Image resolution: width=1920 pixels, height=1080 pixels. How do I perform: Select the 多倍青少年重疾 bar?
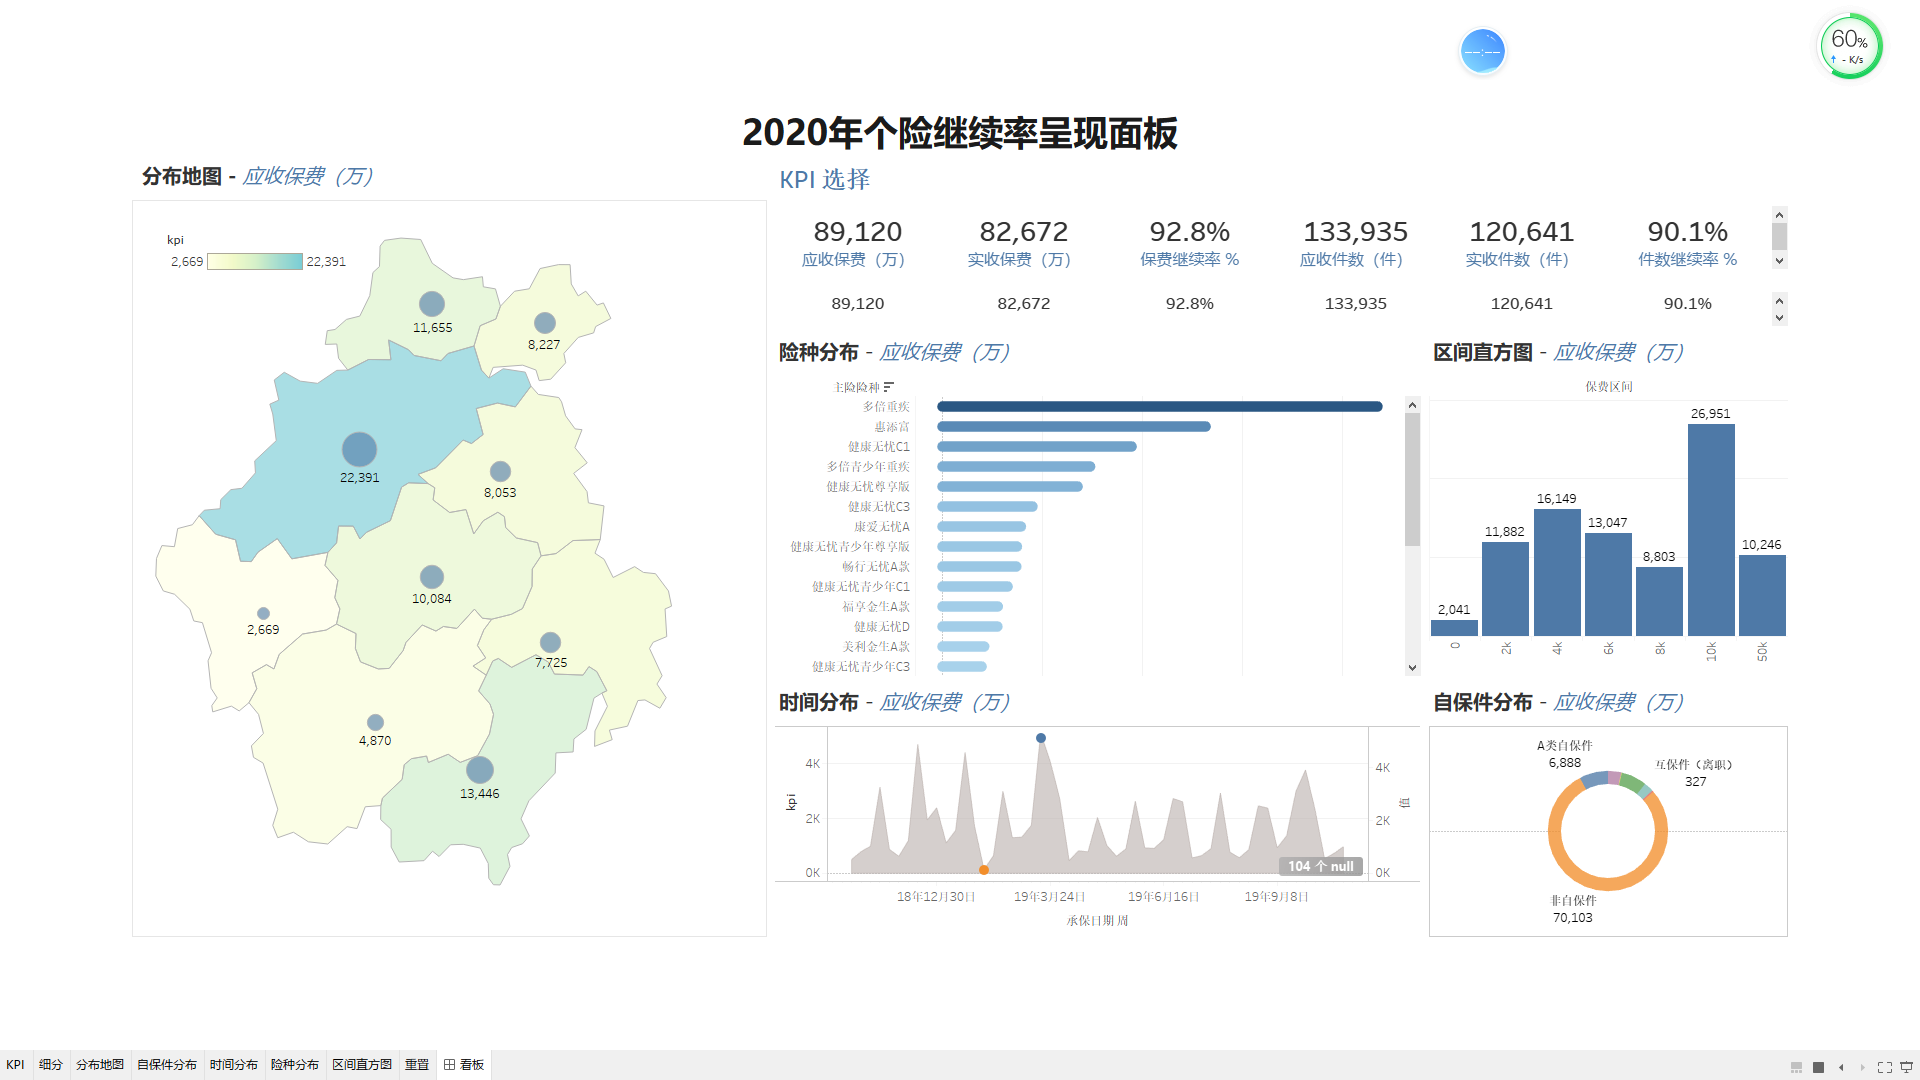(1016, 467)
